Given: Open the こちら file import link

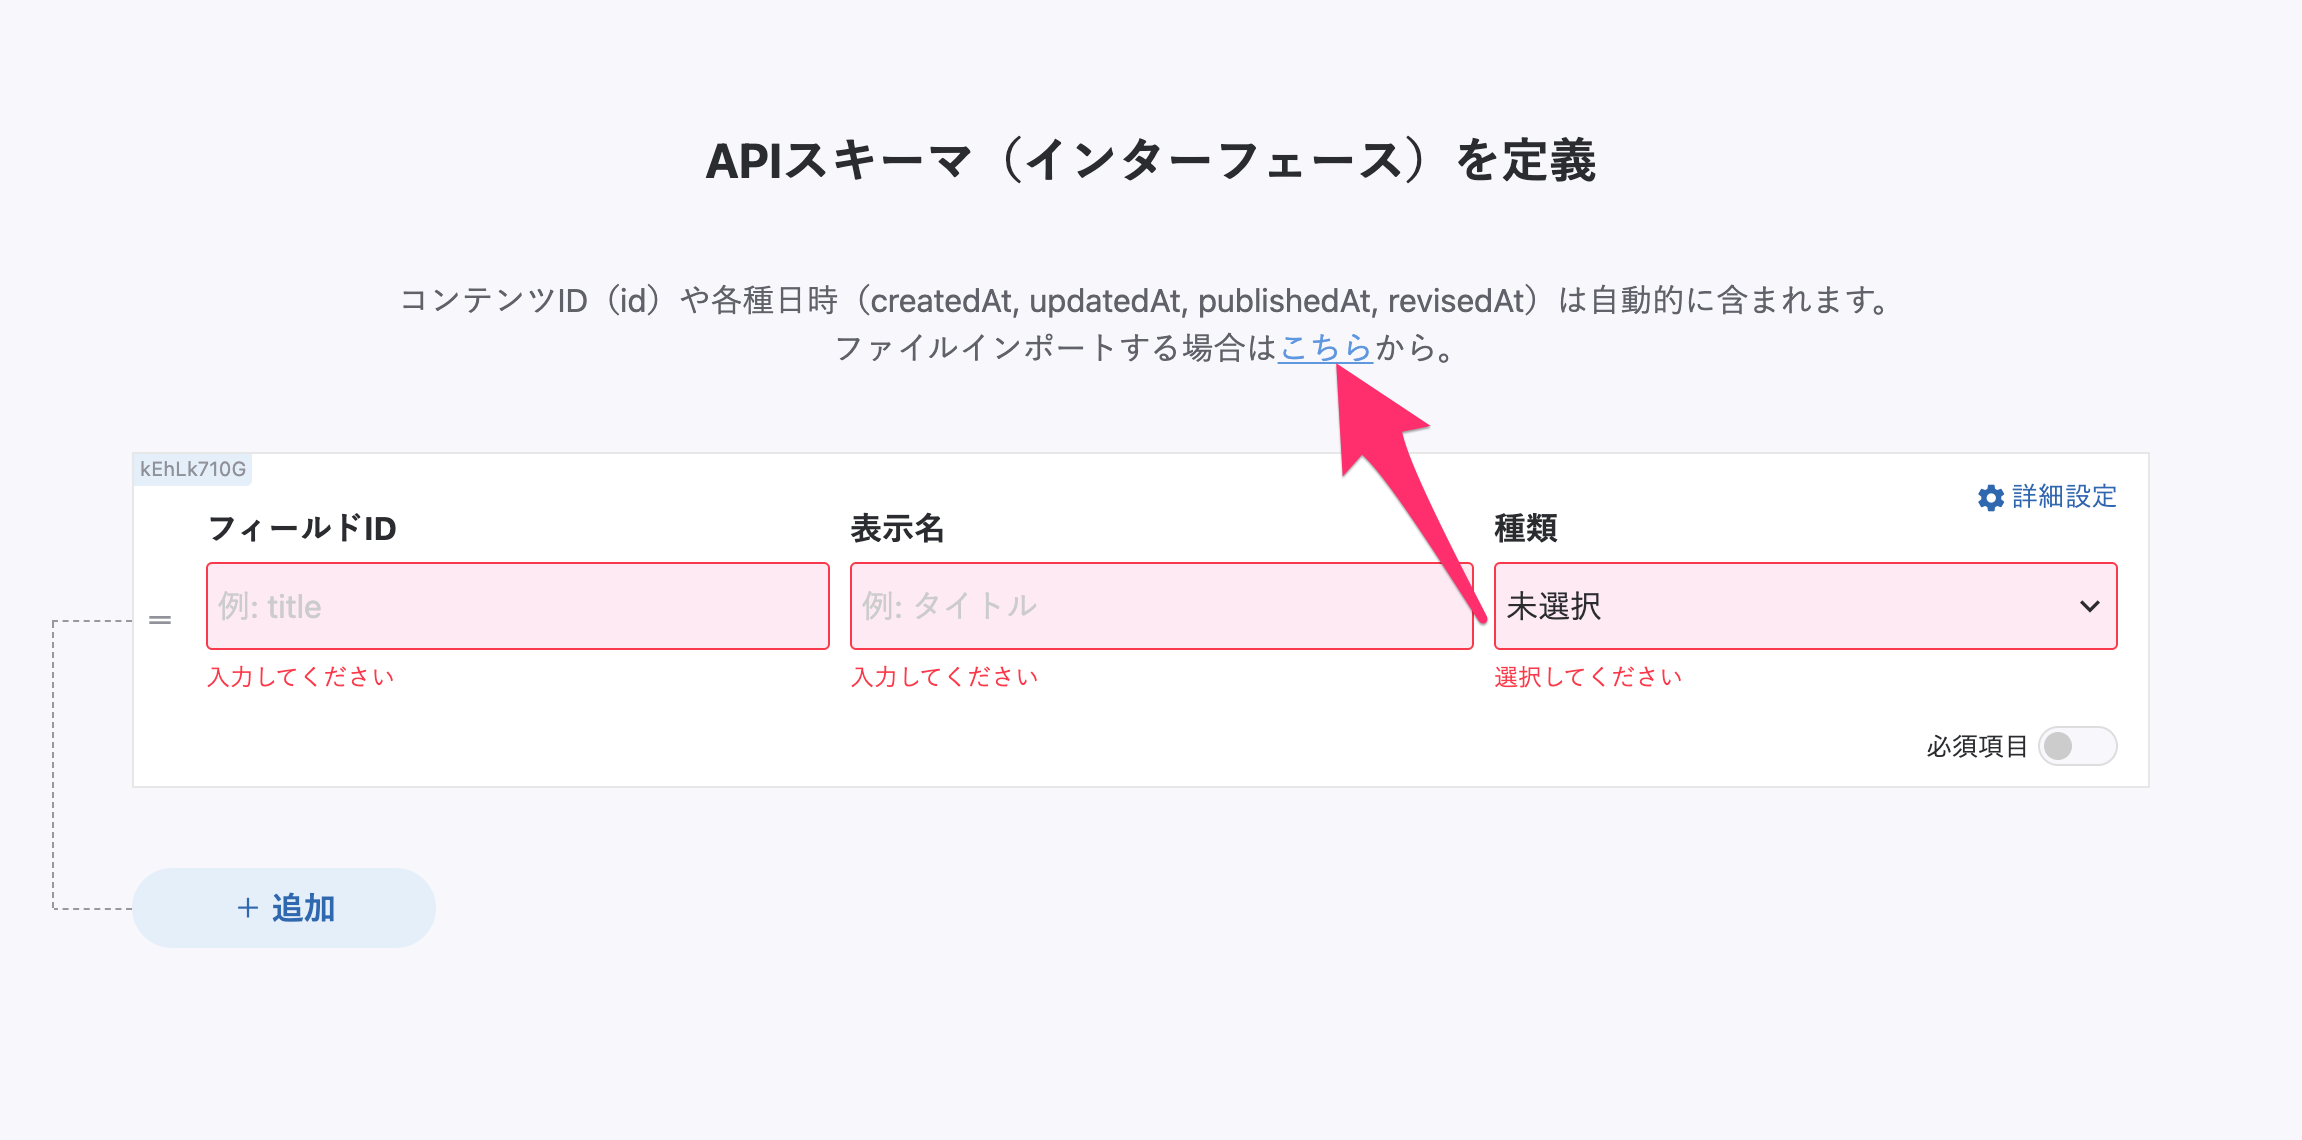Looking at the screenshot, I should click(1325, 348).
